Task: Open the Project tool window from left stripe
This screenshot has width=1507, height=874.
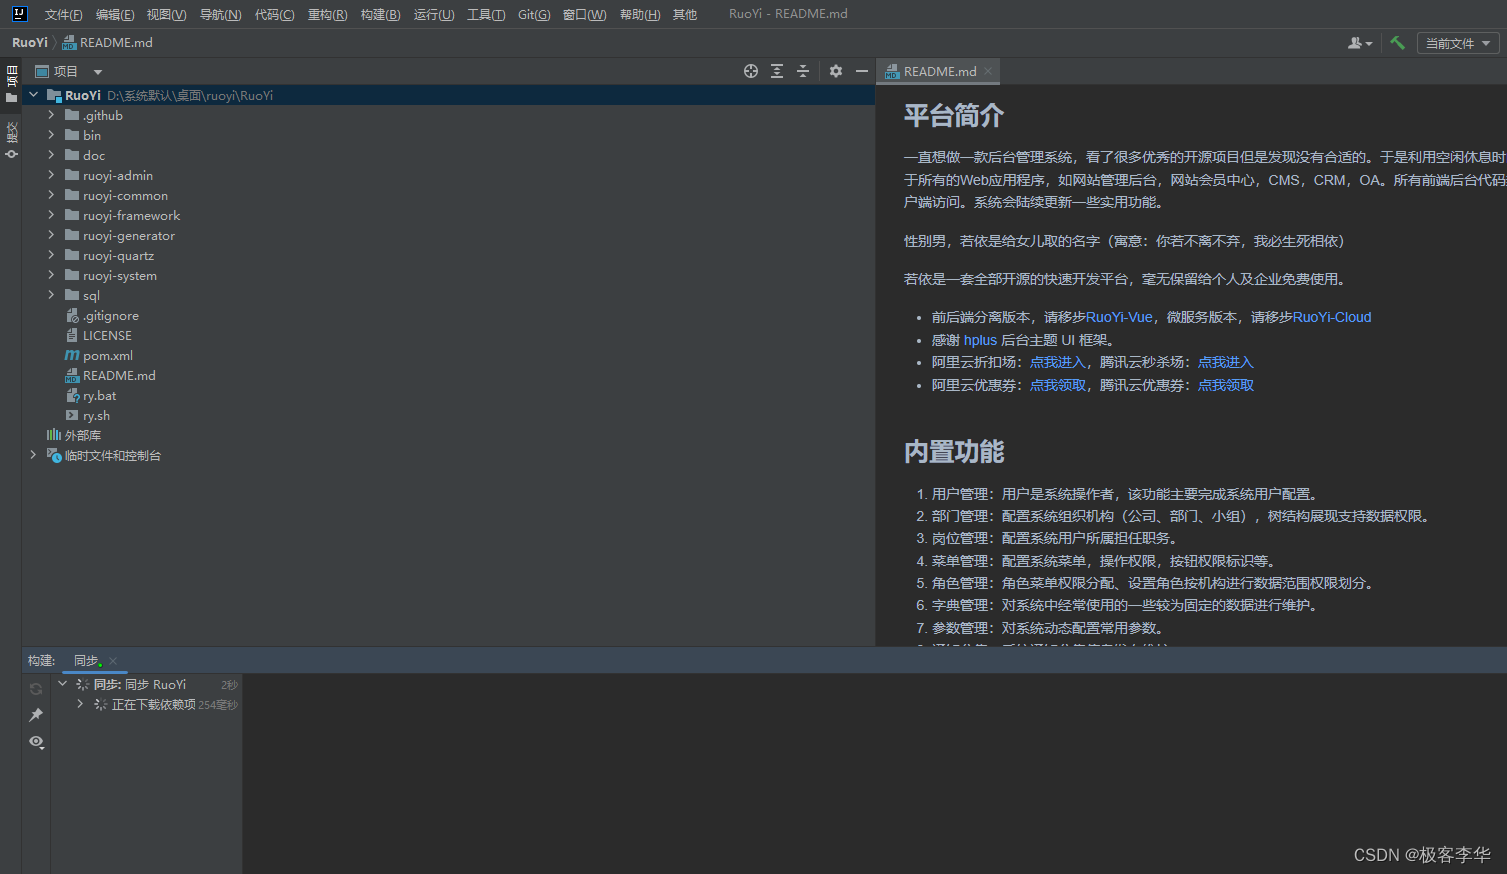Action: (x=11, y=84)
